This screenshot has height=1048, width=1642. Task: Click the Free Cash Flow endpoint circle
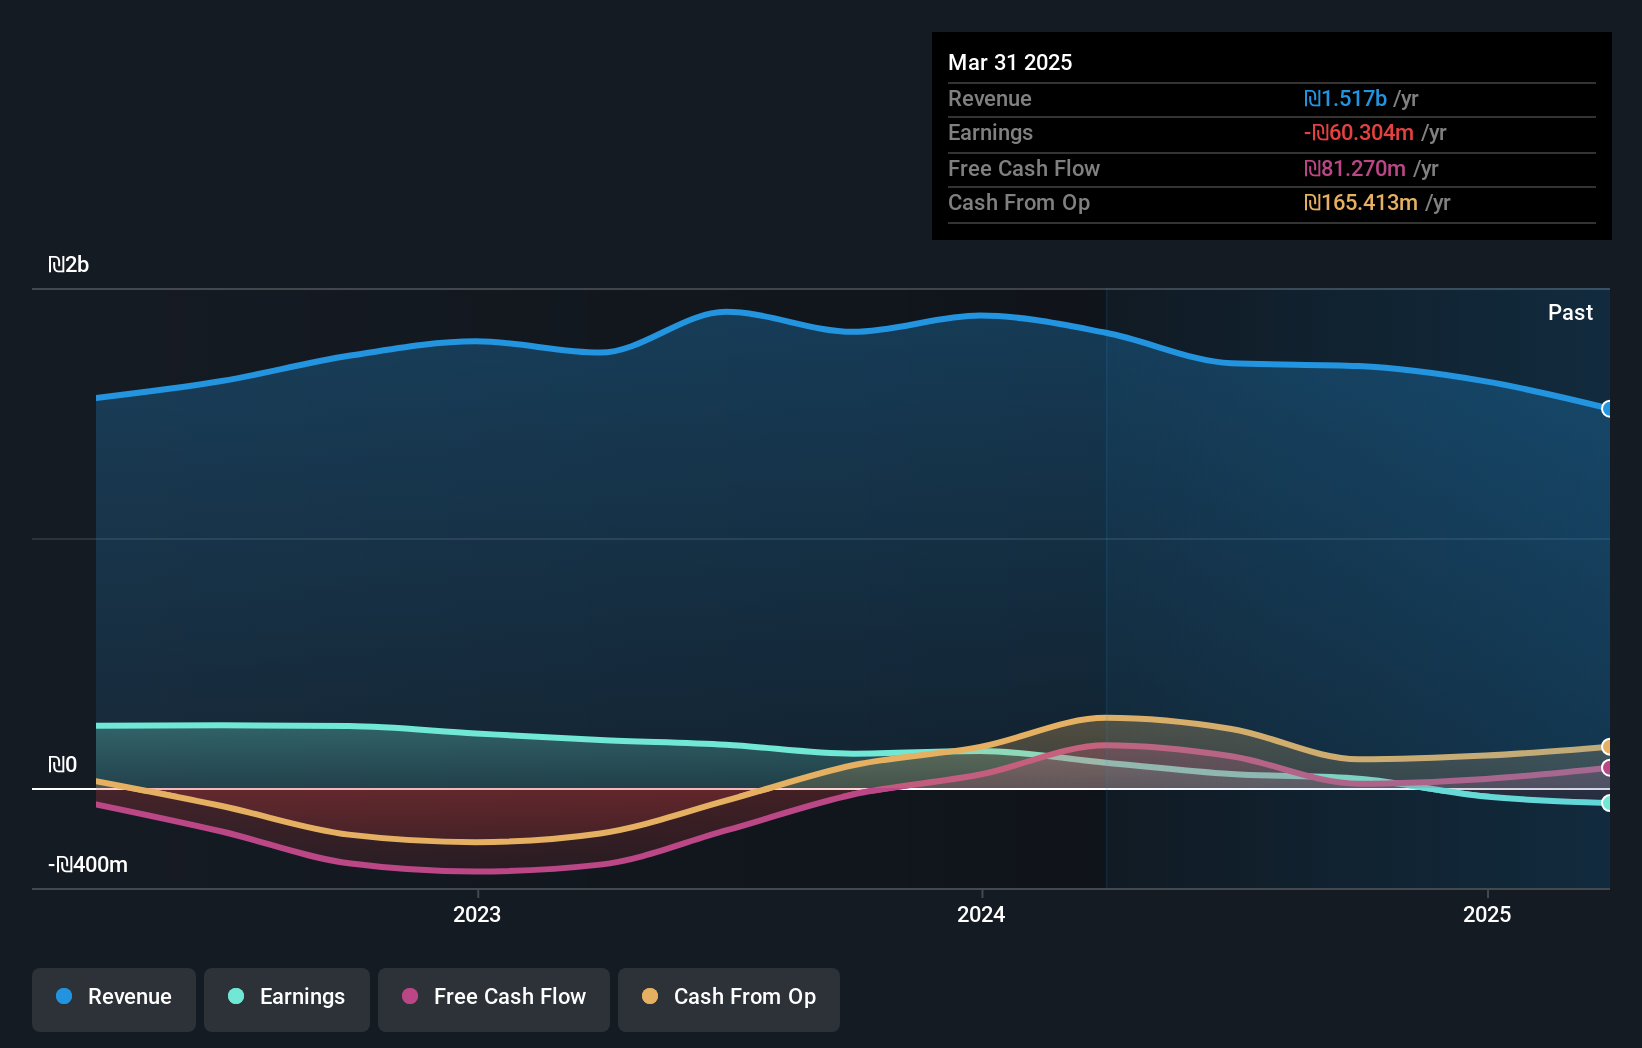click(x=1607, y=769)
